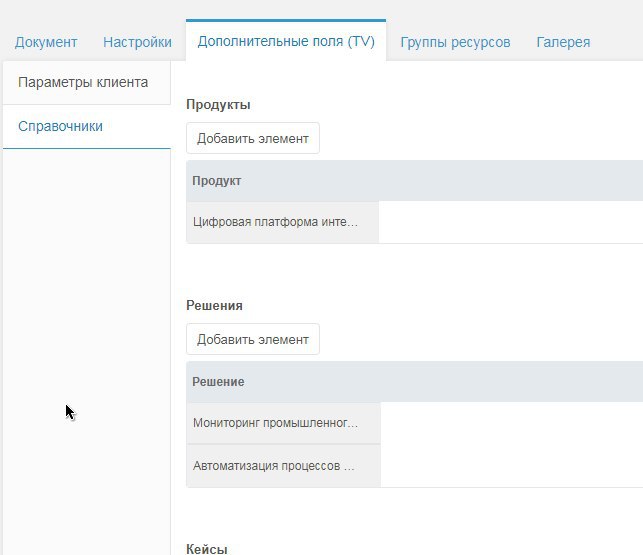
Task: Open the Параметры клиента vertical tab
Action: pos(87,82)
